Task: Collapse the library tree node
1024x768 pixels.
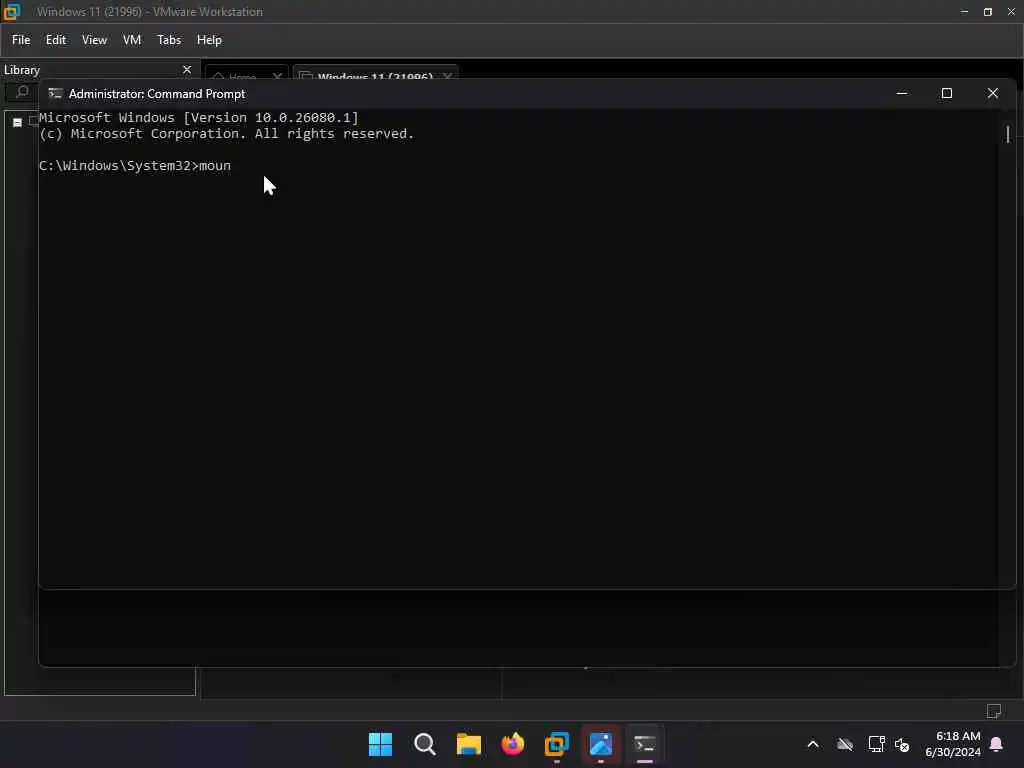Action: tap(18, 122)
